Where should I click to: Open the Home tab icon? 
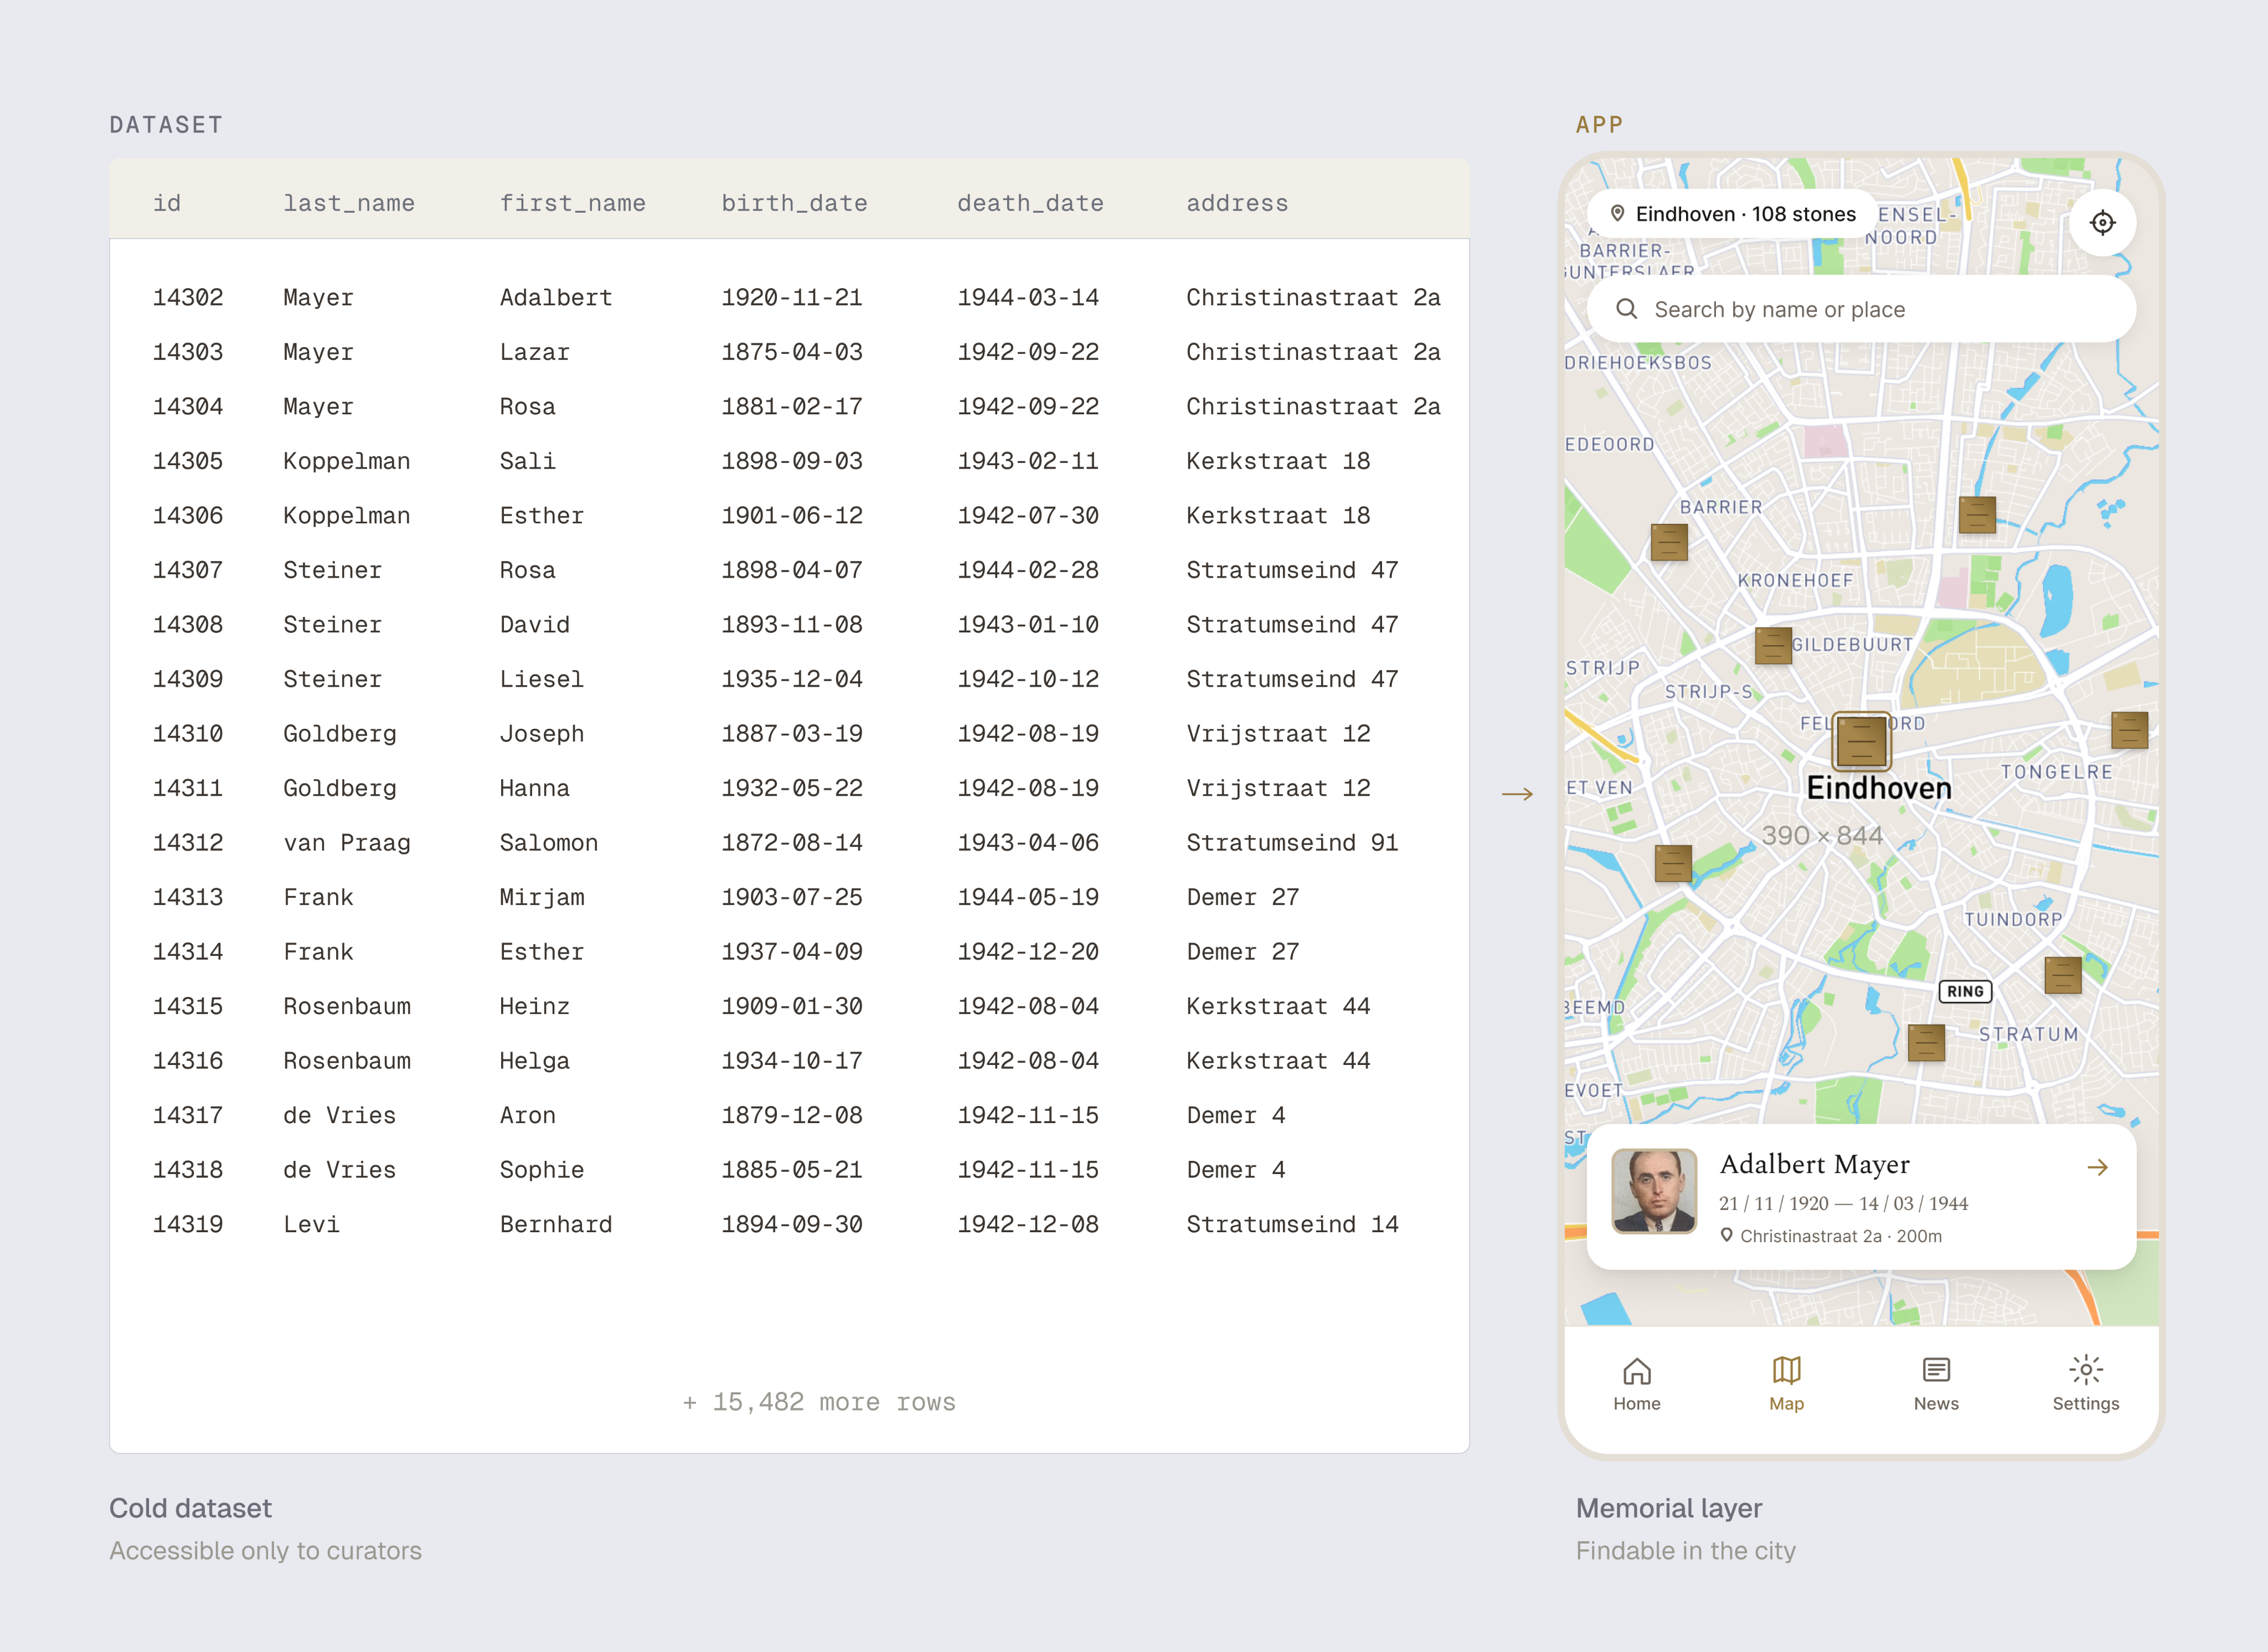(x=1636, y=1370)
